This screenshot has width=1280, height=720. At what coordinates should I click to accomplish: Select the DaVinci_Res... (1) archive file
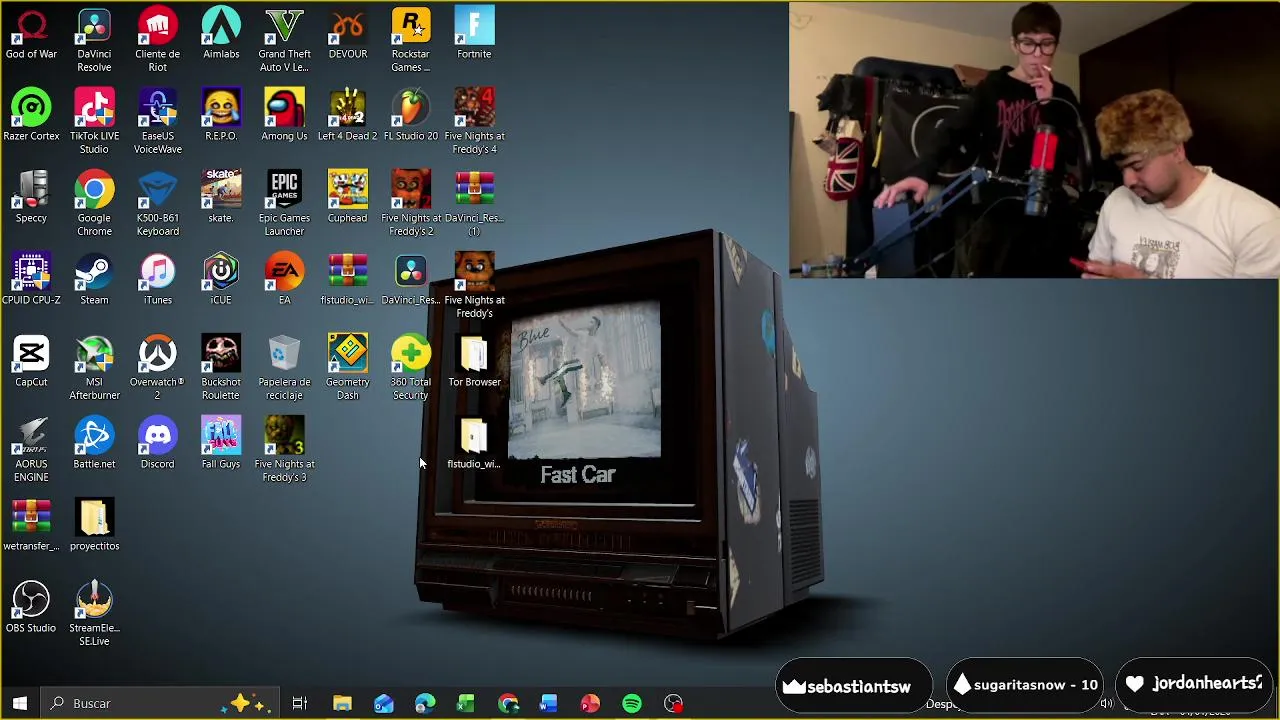pos(474,204)
